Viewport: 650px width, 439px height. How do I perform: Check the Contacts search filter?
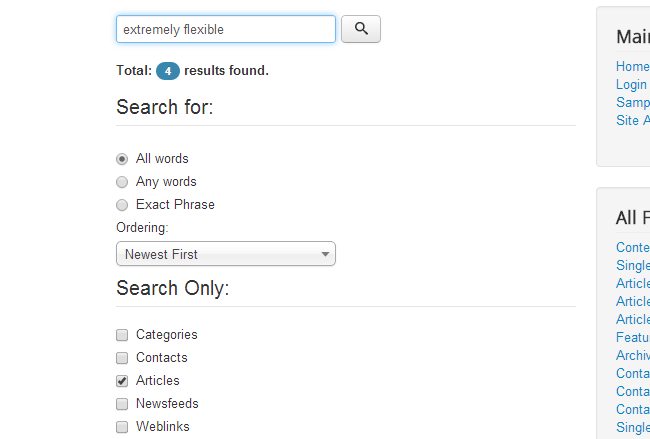coord(122,358)
